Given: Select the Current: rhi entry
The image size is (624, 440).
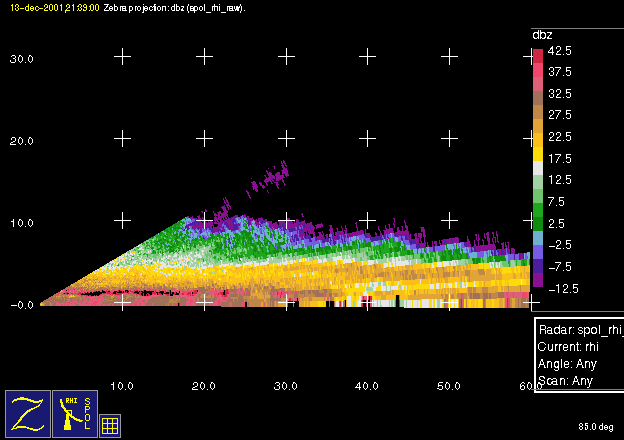Looking at the screenshot, I should 568,346.
